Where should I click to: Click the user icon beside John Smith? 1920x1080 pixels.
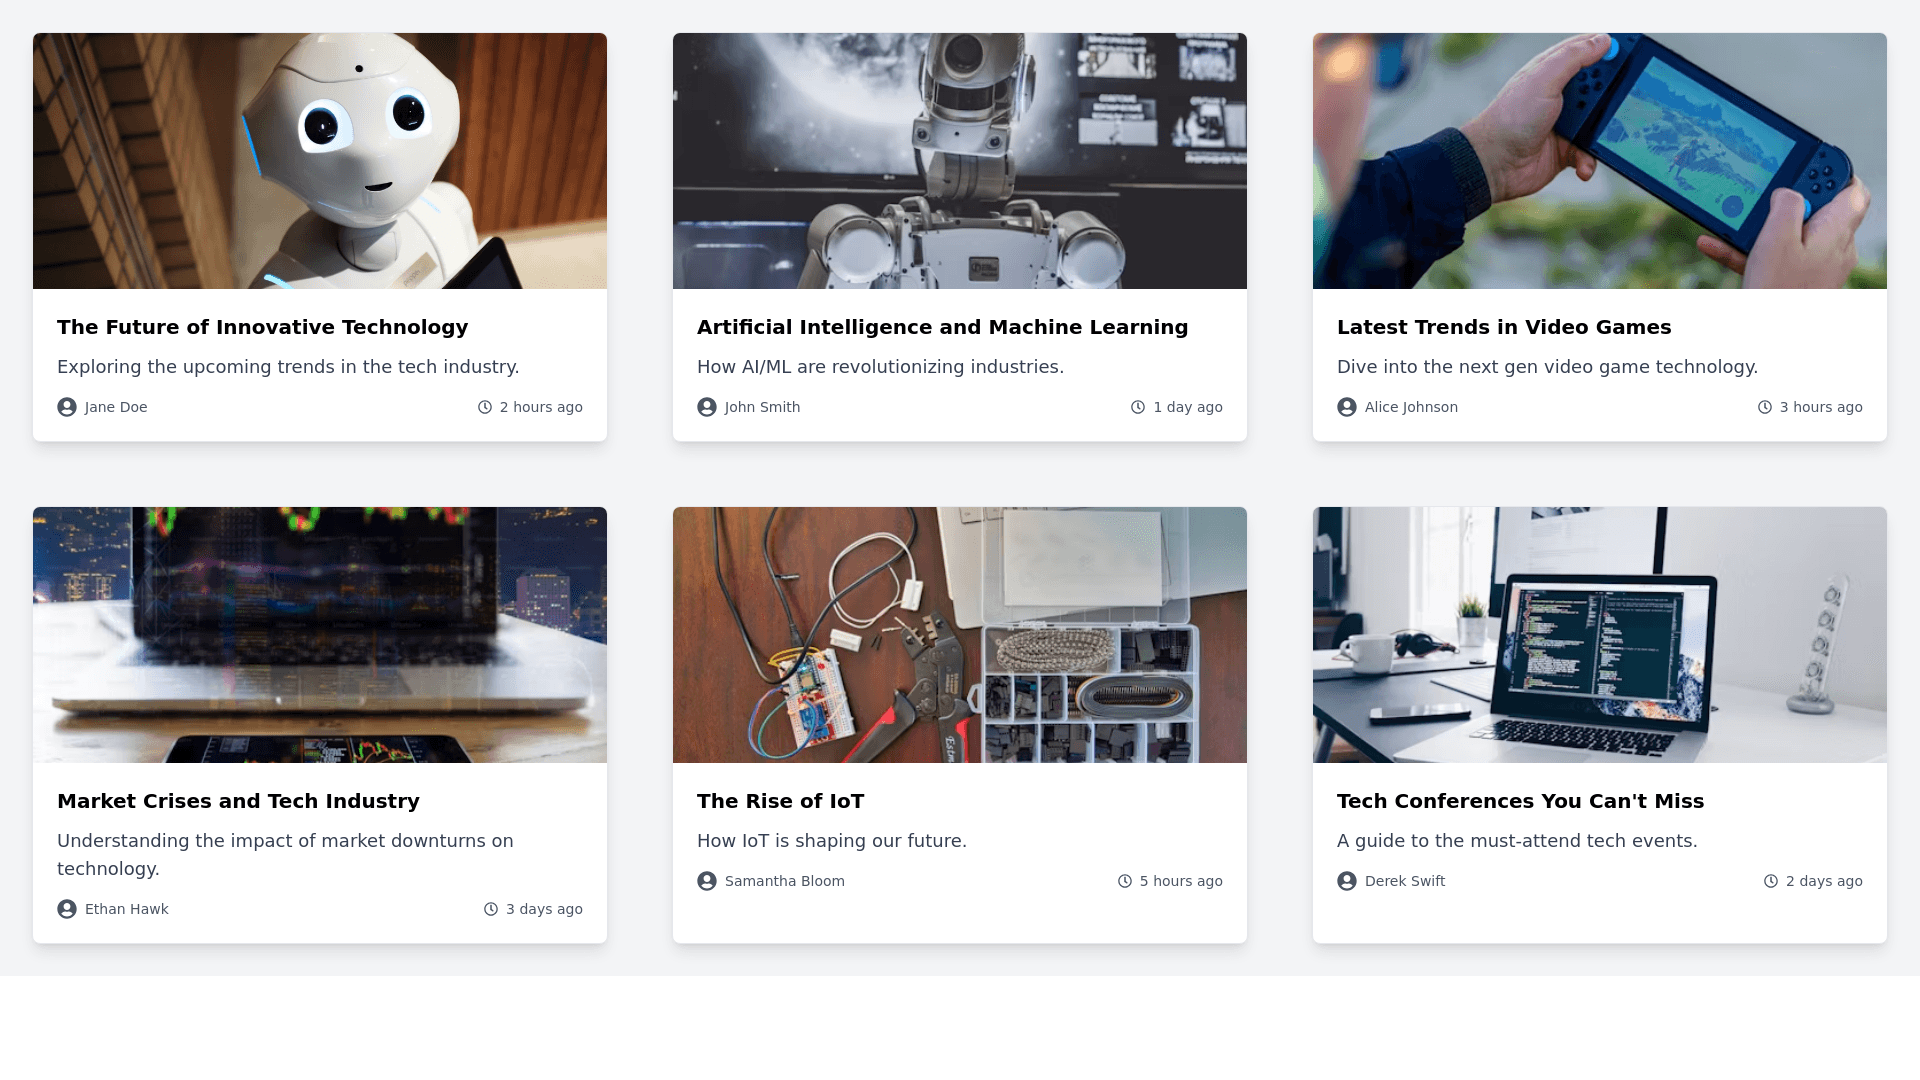pos(707,407)
